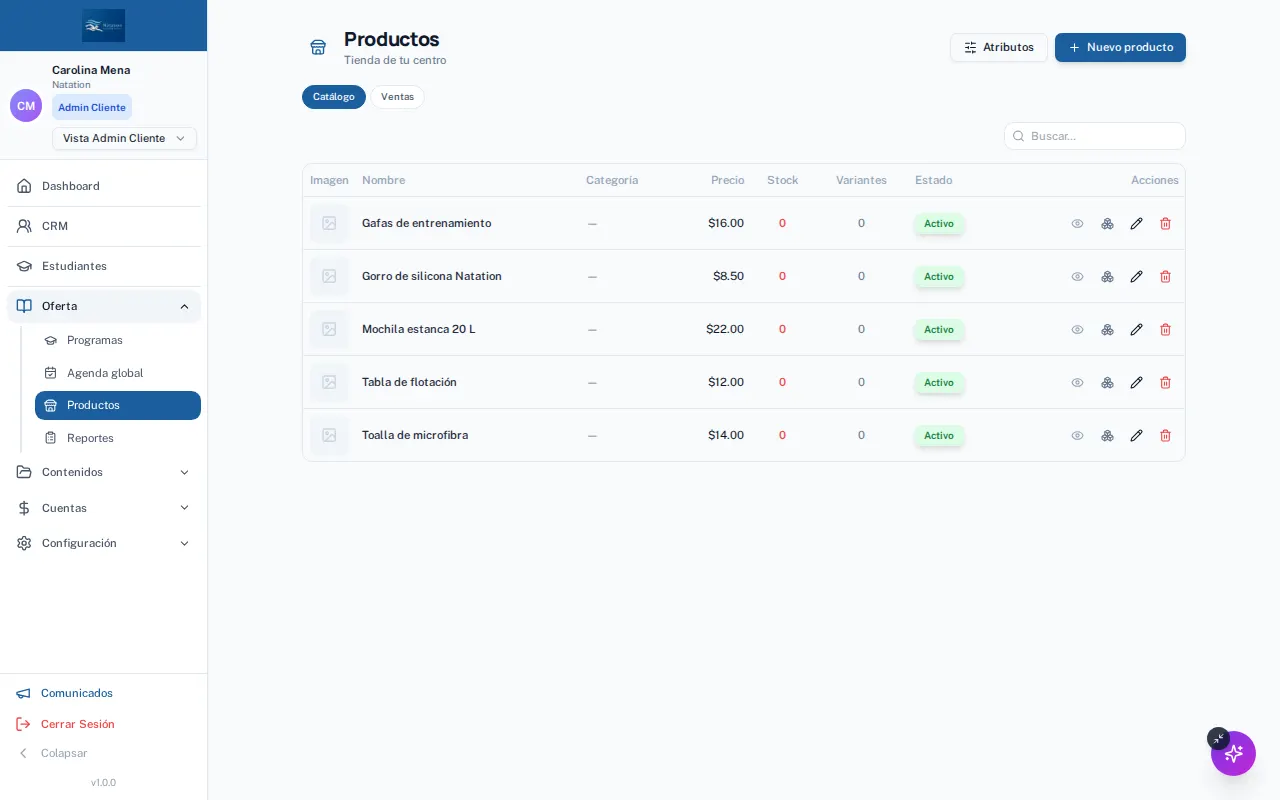Open Dashboard from the sidebar
This screenshot has height=800, width=1280.
pos(104,186)
